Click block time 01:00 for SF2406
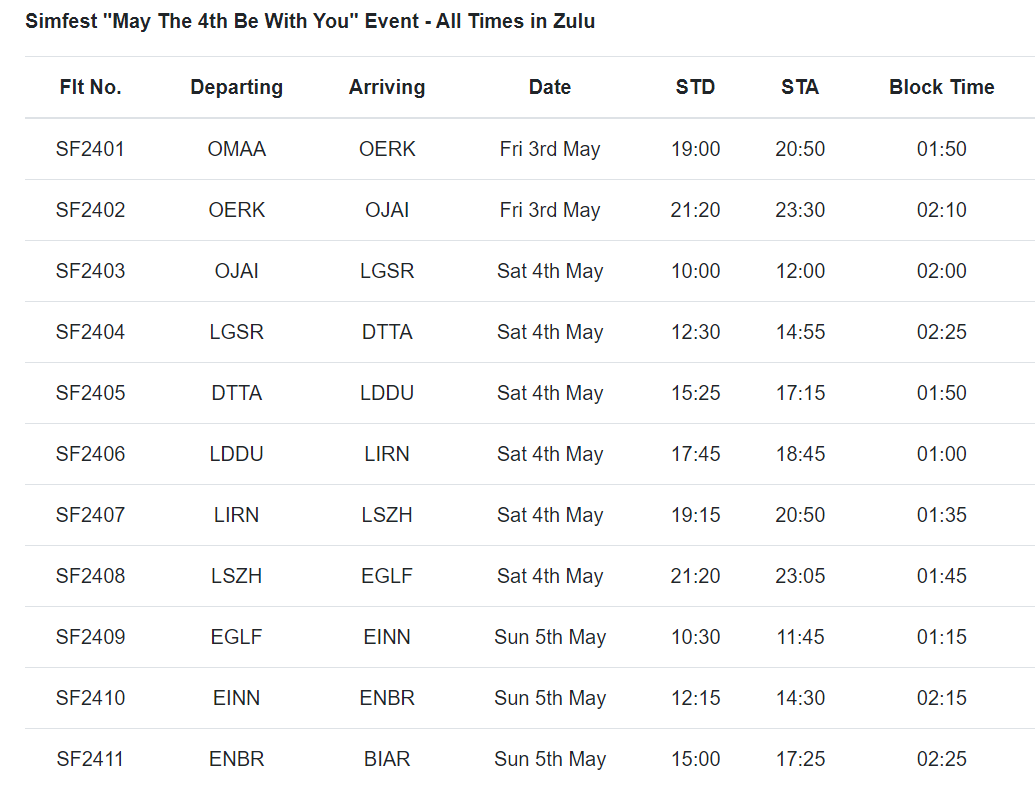The width and height of the screenshot is (1035, 808). (941, 454)
